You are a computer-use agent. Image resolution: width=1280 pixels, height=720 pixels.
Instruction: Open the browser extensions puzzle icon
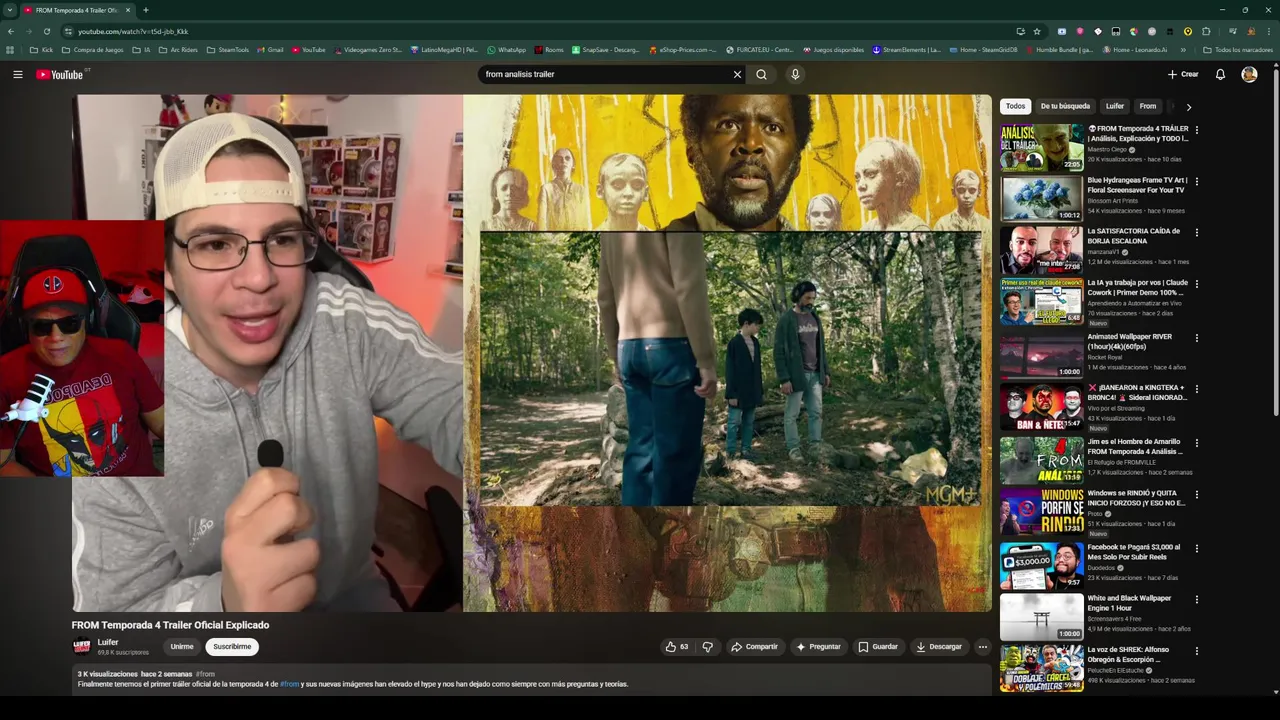click(1206, 31)
